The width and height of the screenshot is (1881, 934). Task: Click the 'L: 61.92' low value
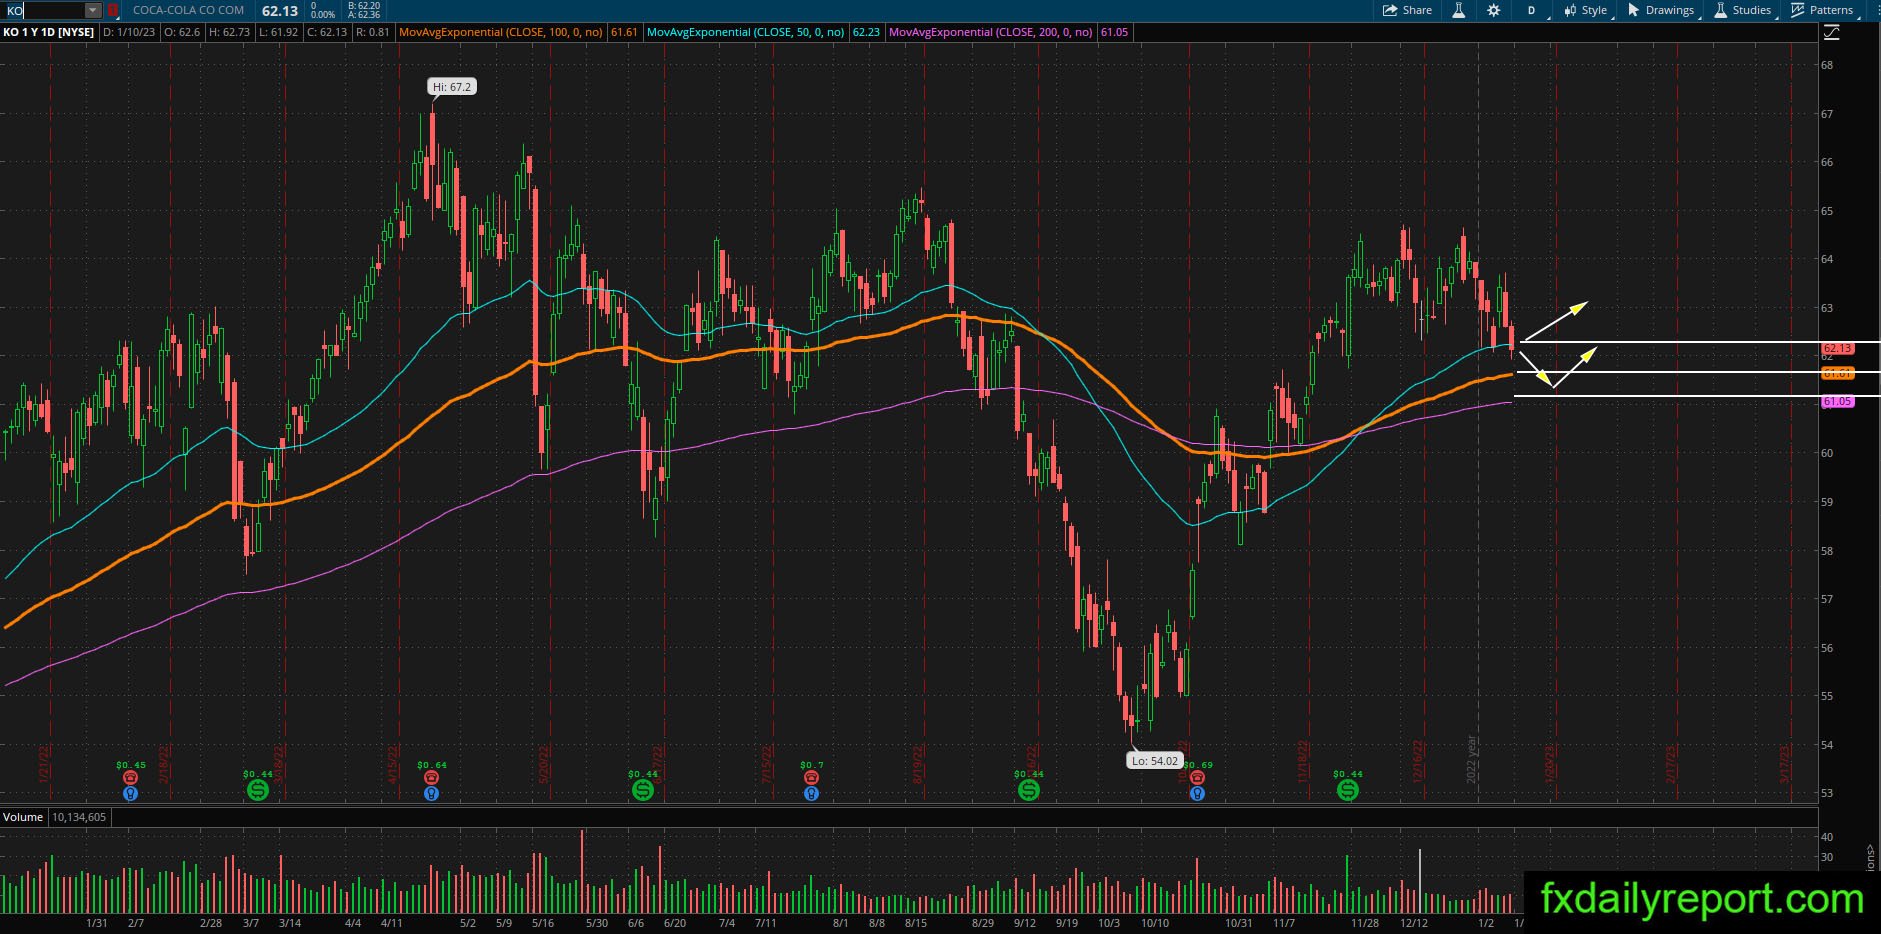(x=278, y=32)
